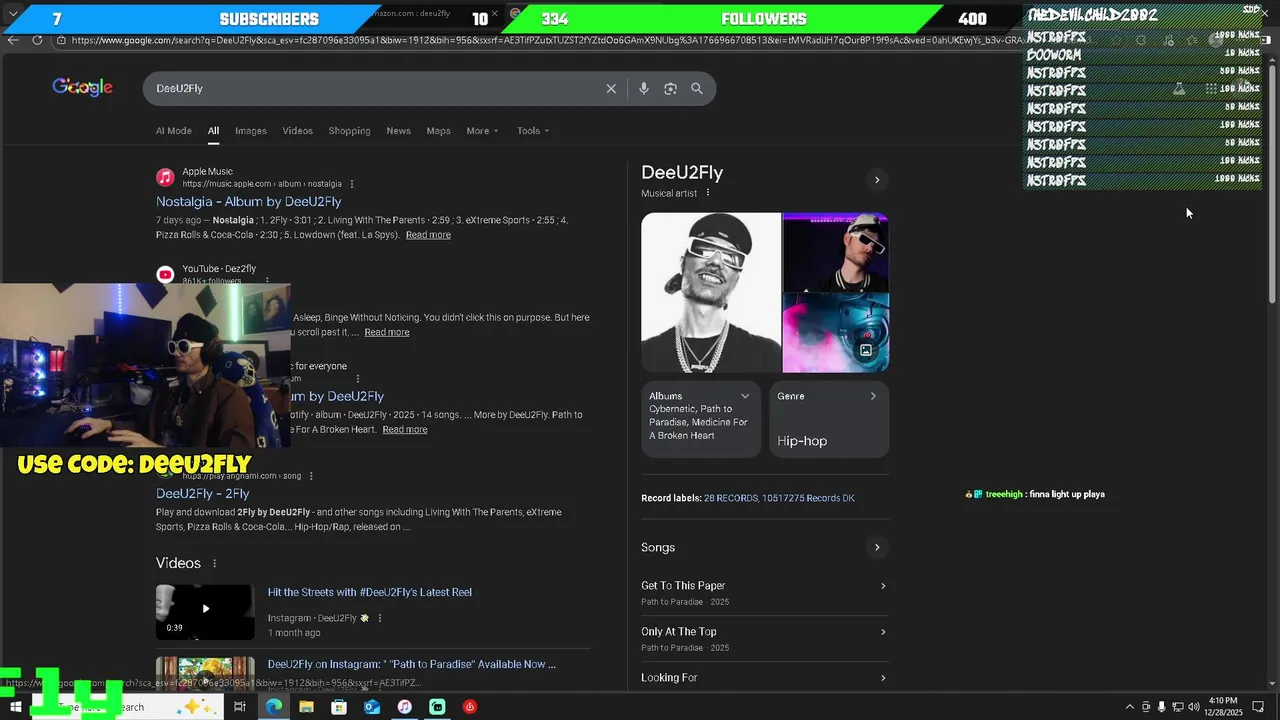
Task: Expand the More search filters dropdown
Action: click(x=482, y=131)
